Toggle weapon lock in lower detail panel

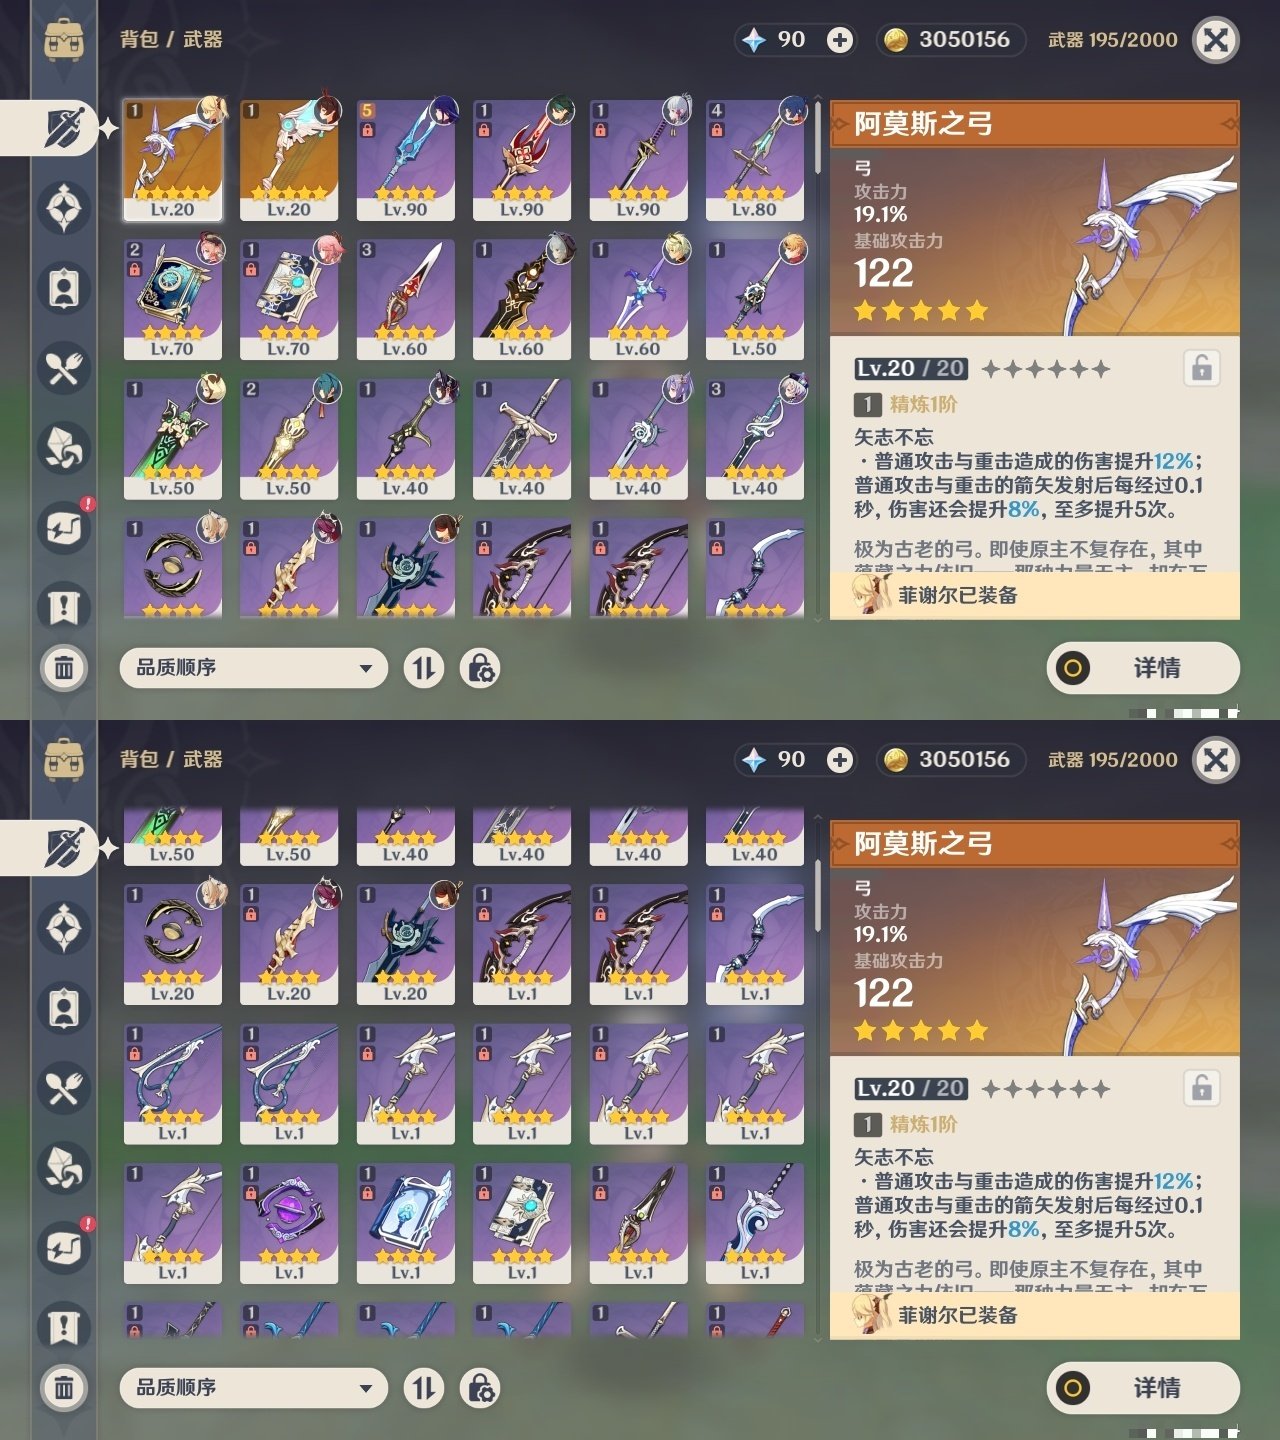tap(1202, 1088)
